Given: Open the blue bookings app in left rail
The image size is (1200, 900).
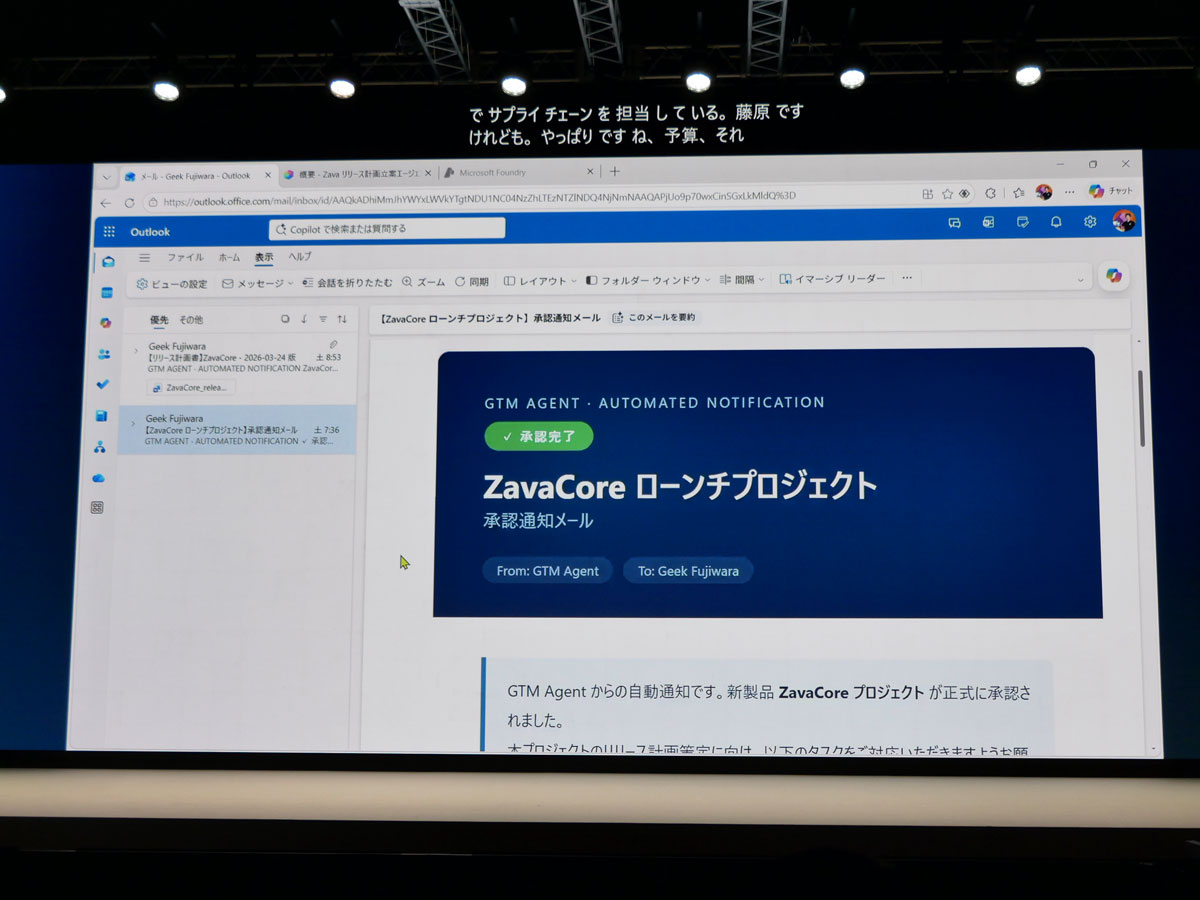Looking at the screenshot, I should coord(101,415).
